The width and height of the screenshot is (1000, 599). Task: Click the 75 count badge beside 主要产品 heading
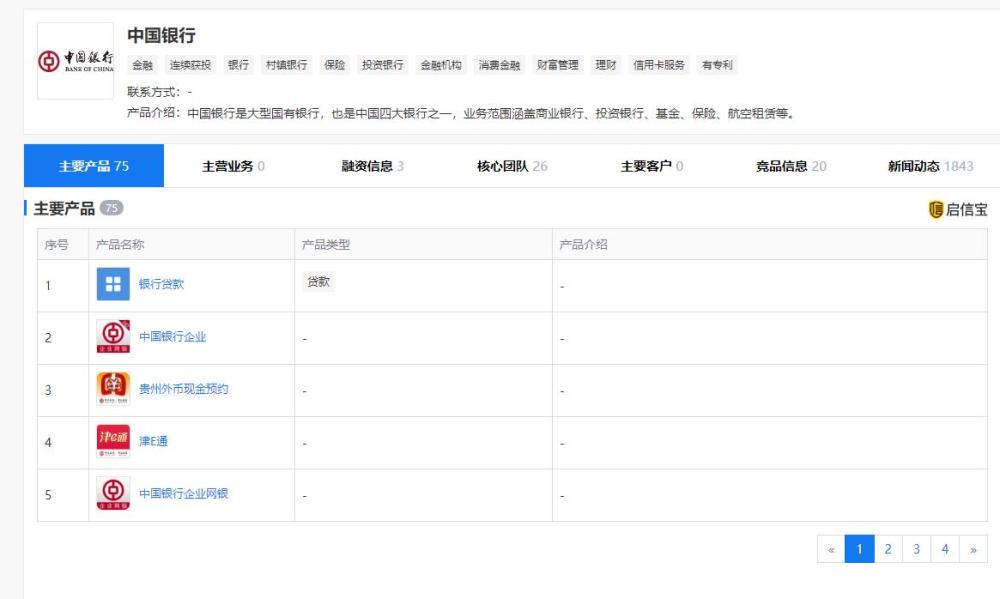pyautogui.click(x=112, y=208)
